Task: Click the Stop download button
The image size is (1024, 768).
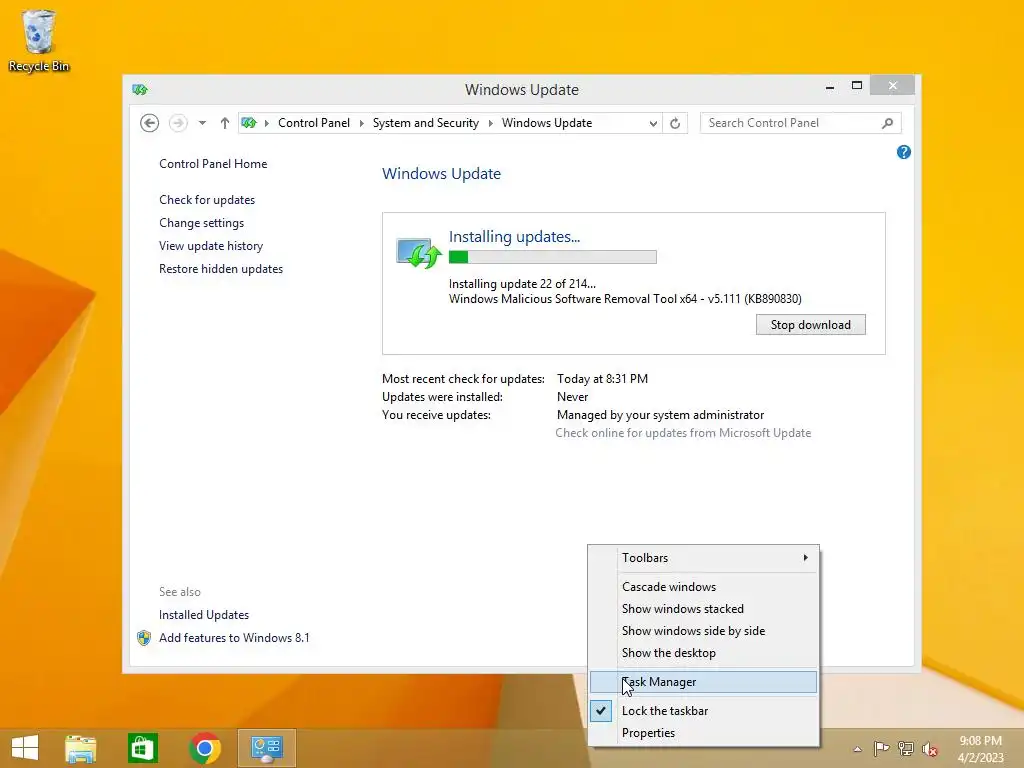Action: [x=810, y=325]
